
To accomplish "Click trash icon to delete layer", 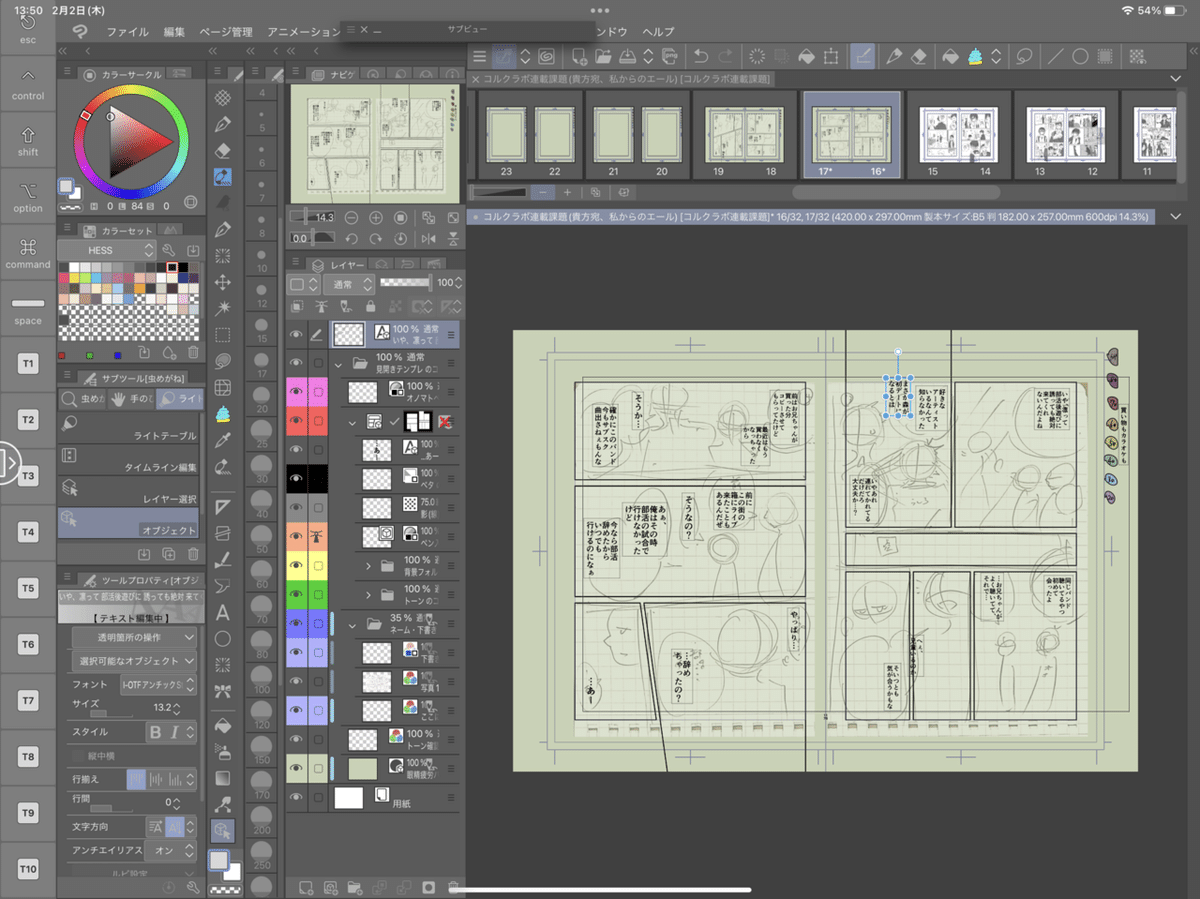I will coord(453,886).
